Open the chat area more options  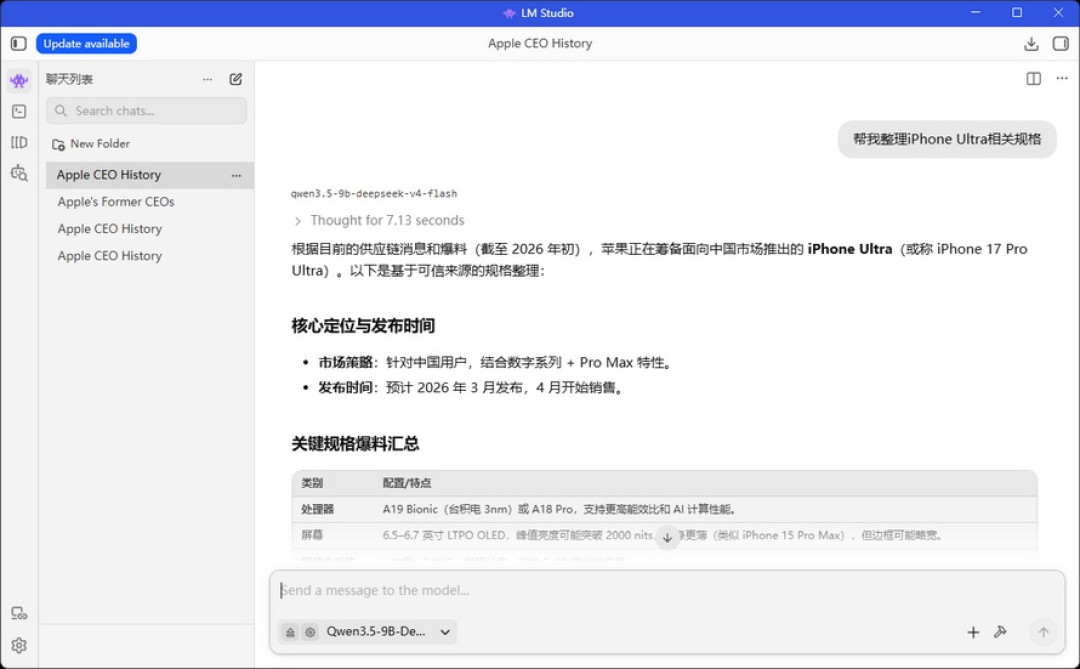click(x=1062, y=79)
